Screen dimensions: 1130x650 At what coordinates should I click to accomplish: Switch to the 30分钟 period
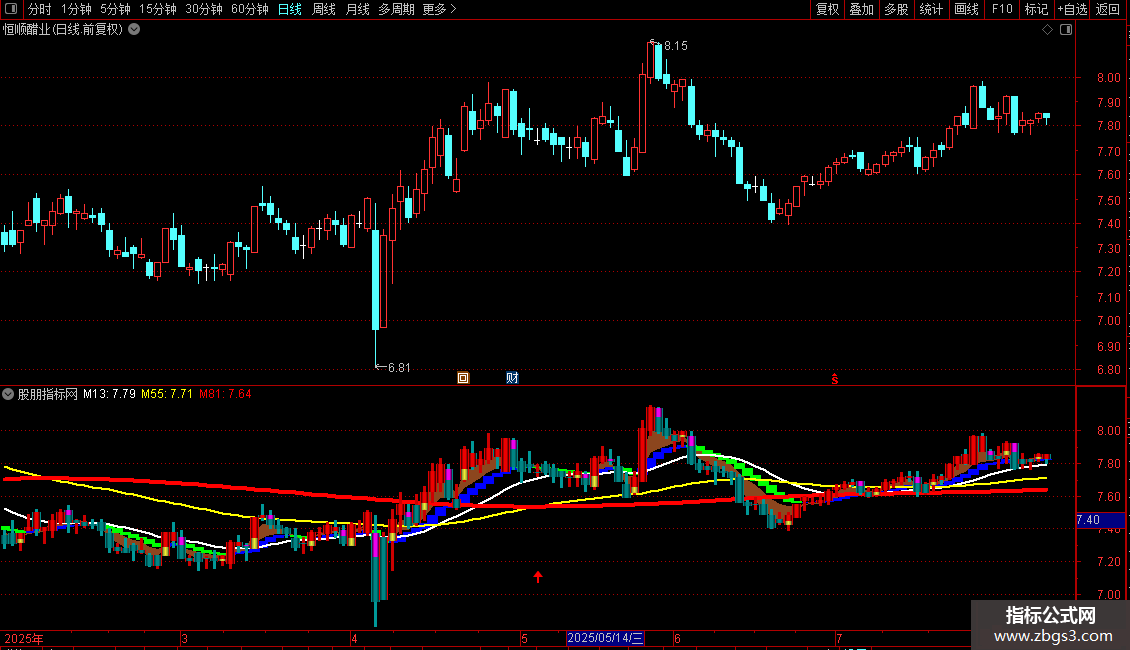[x=203, y=9]
